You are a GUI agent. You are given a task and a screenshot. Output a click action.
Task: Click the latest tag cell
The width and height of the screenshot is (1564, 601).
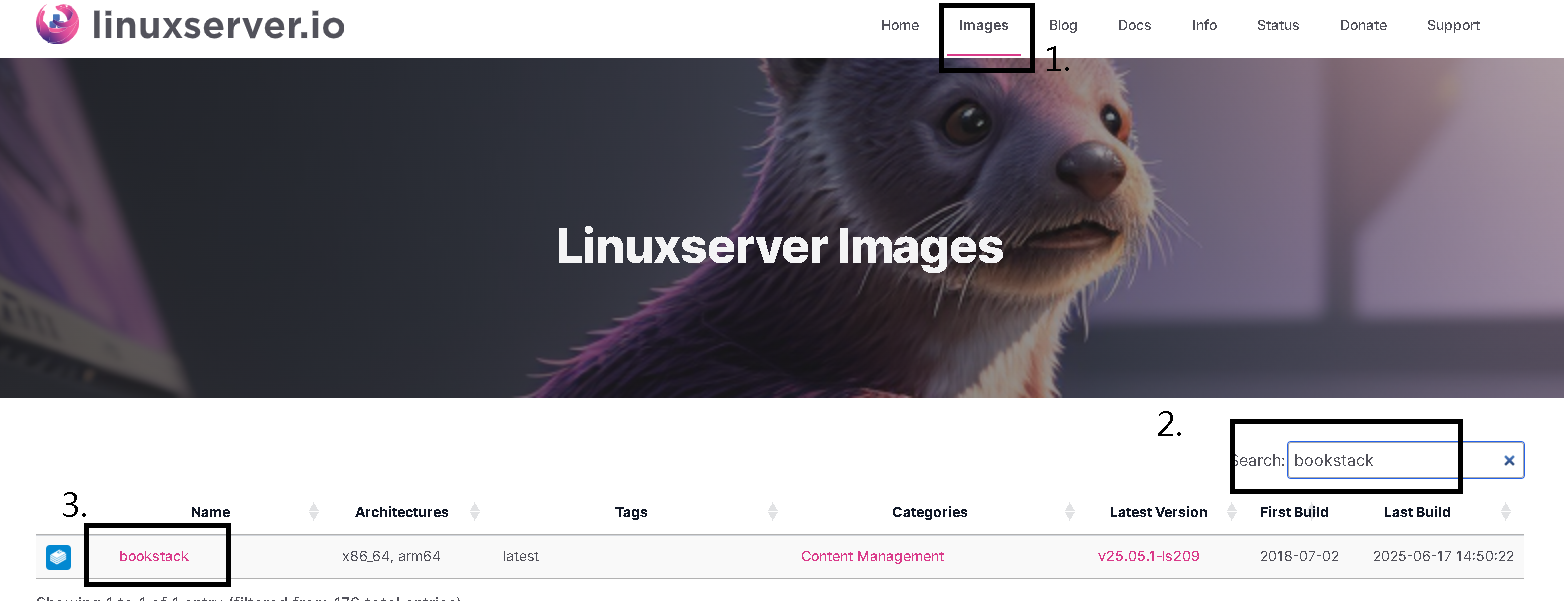(x=521, y=556)
